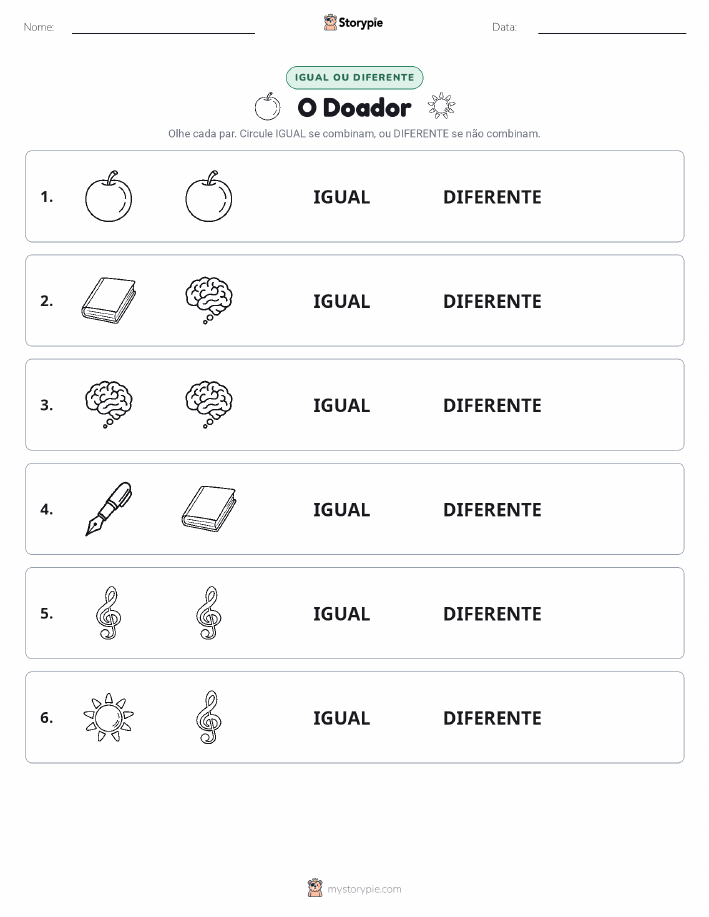709x917 pixels.
Task: Select DIFERENTE for pair 6
Action: click(492, 718)
